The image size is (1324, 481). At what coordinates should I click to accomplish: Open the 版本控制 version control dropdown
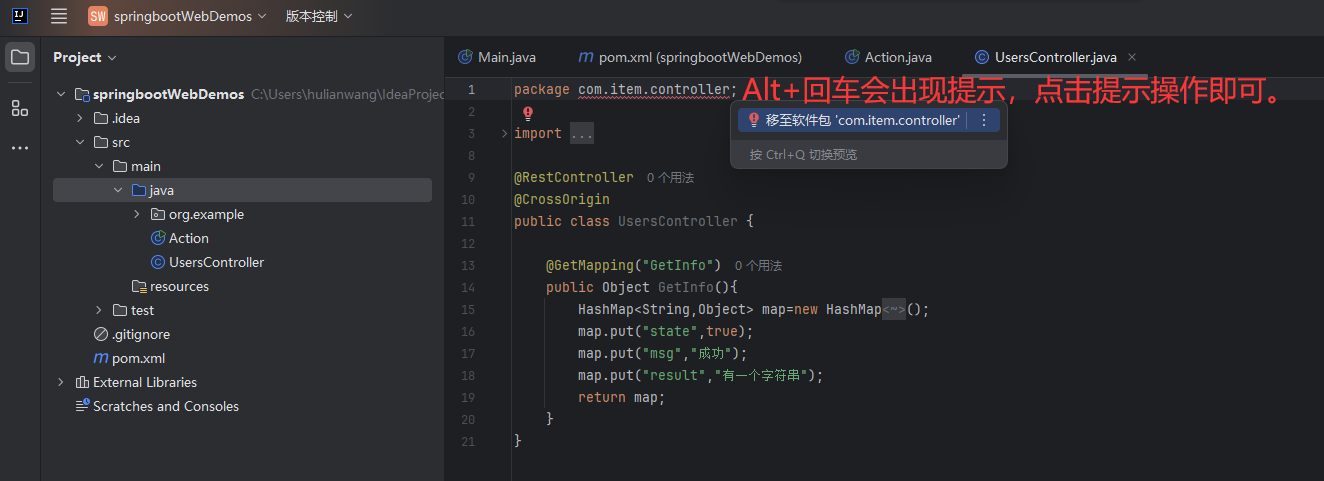point(318,16)
